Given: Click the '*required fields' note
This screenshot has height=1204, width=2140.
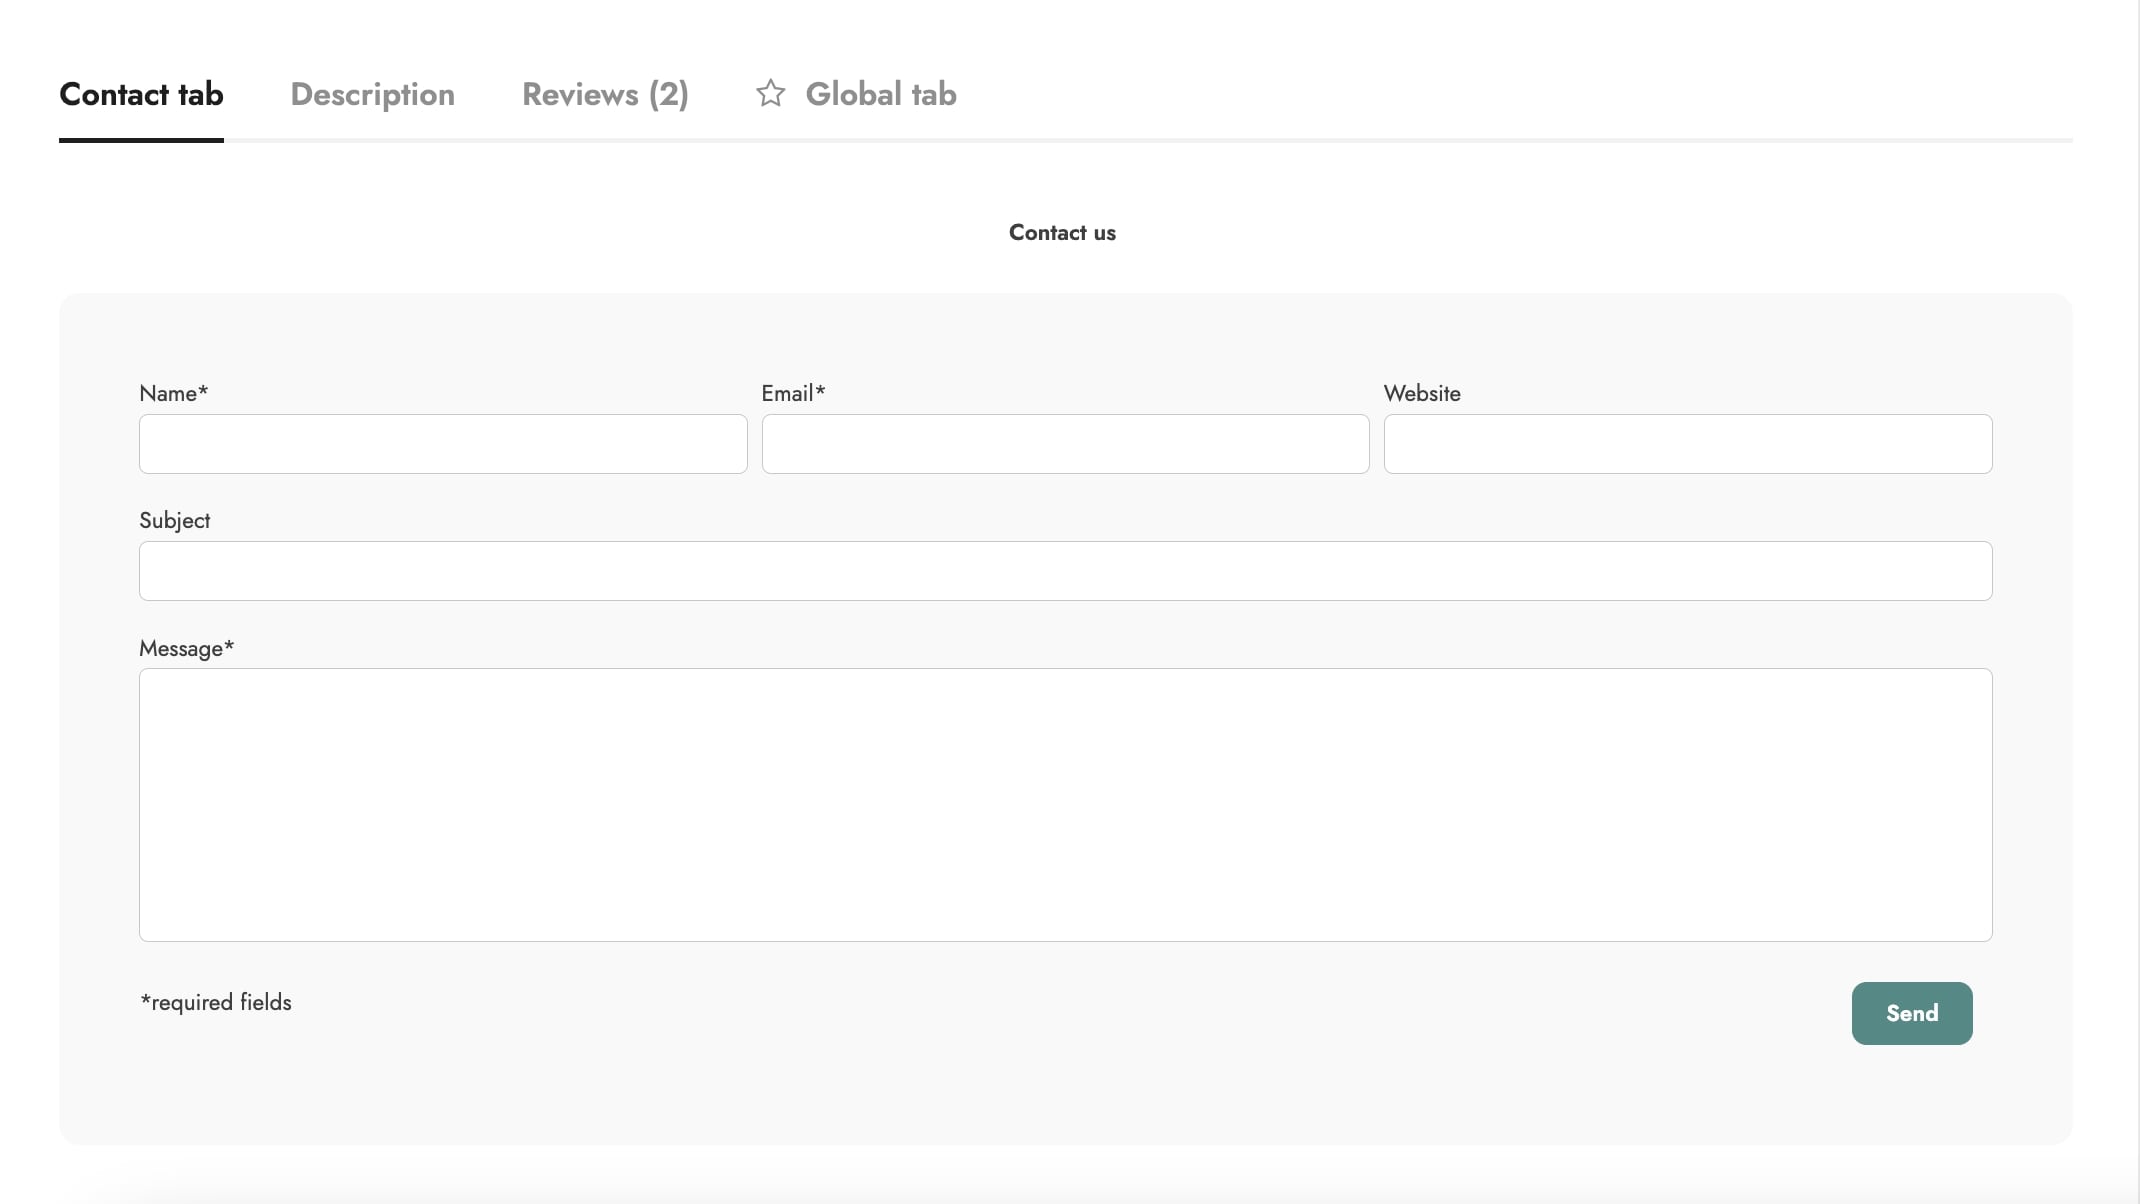Looking at the screenshot, I should (x=216, y=1002).
